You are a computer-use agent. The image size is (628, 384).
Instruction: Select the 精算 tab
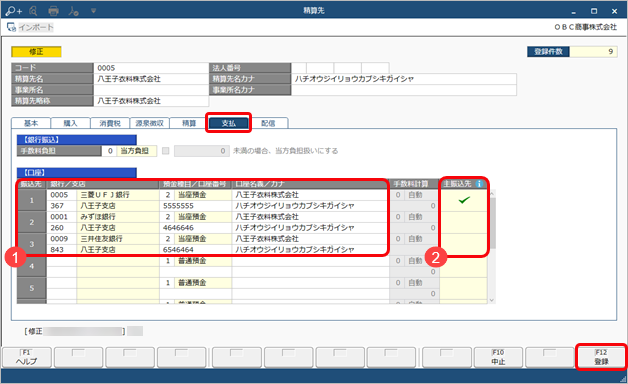pos(189,123)
